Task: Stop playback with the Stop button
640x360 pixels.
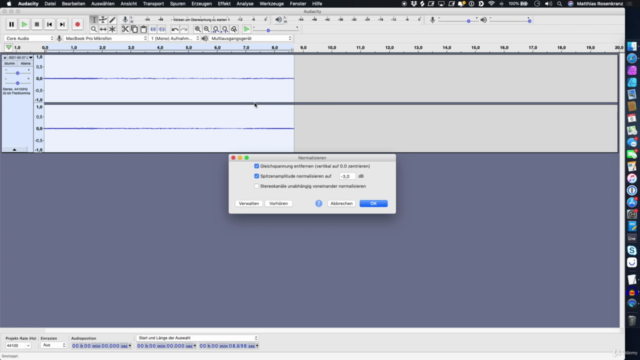Action: (37, 24)
